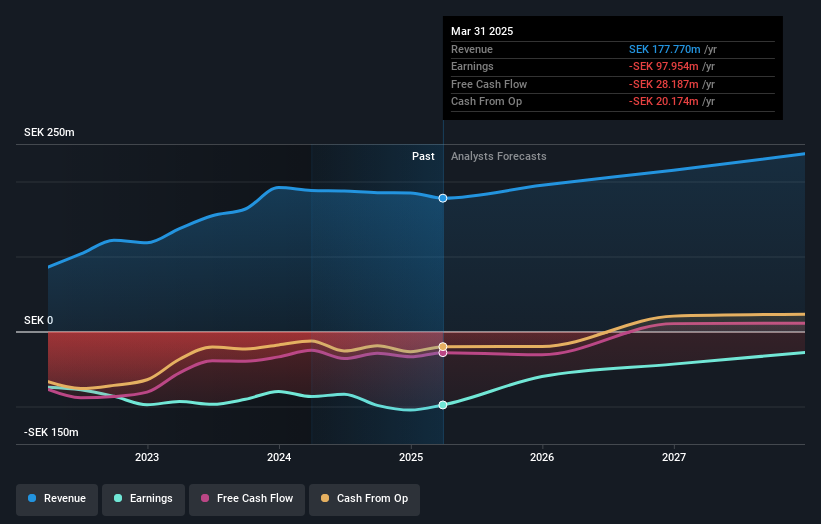Toggle the Earnings legend button
Screen dimensions: 821x524
click(143, 499)
